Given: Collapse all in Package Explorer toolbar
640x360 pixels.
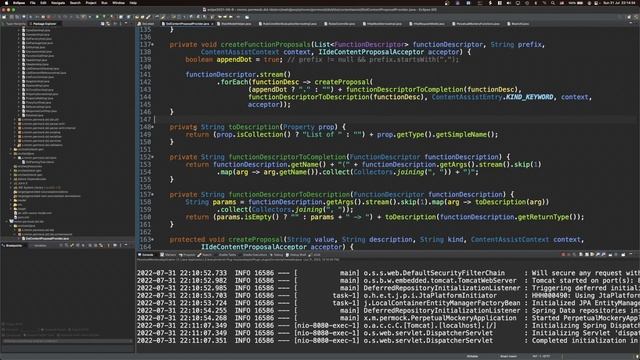Looking at the screenshot, I should (102, 24).
